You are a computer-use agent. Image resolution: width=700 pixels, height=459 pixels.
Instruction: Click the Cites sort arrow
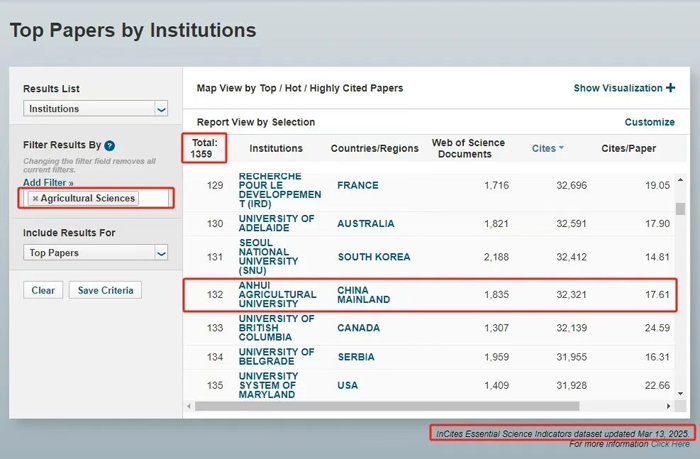(561, 149)
